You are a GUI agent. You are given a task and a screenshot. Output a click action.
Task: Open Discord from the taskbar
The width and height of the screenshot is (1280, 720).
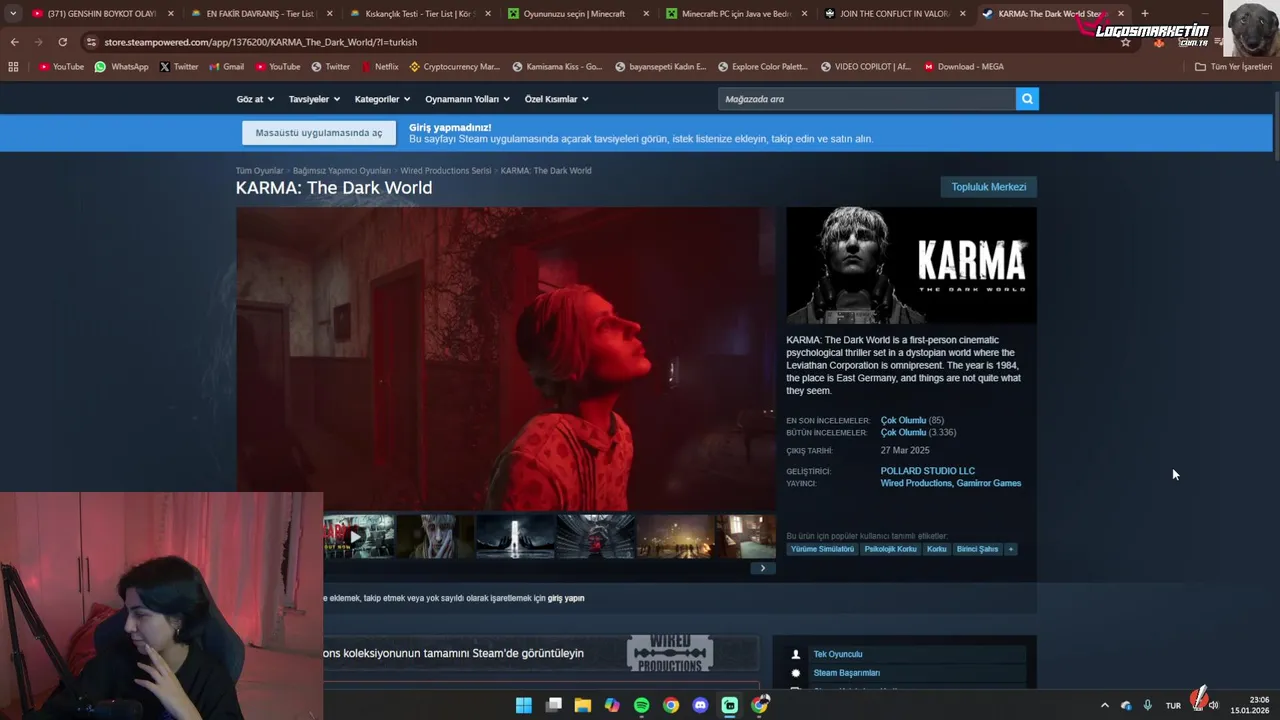700,705
